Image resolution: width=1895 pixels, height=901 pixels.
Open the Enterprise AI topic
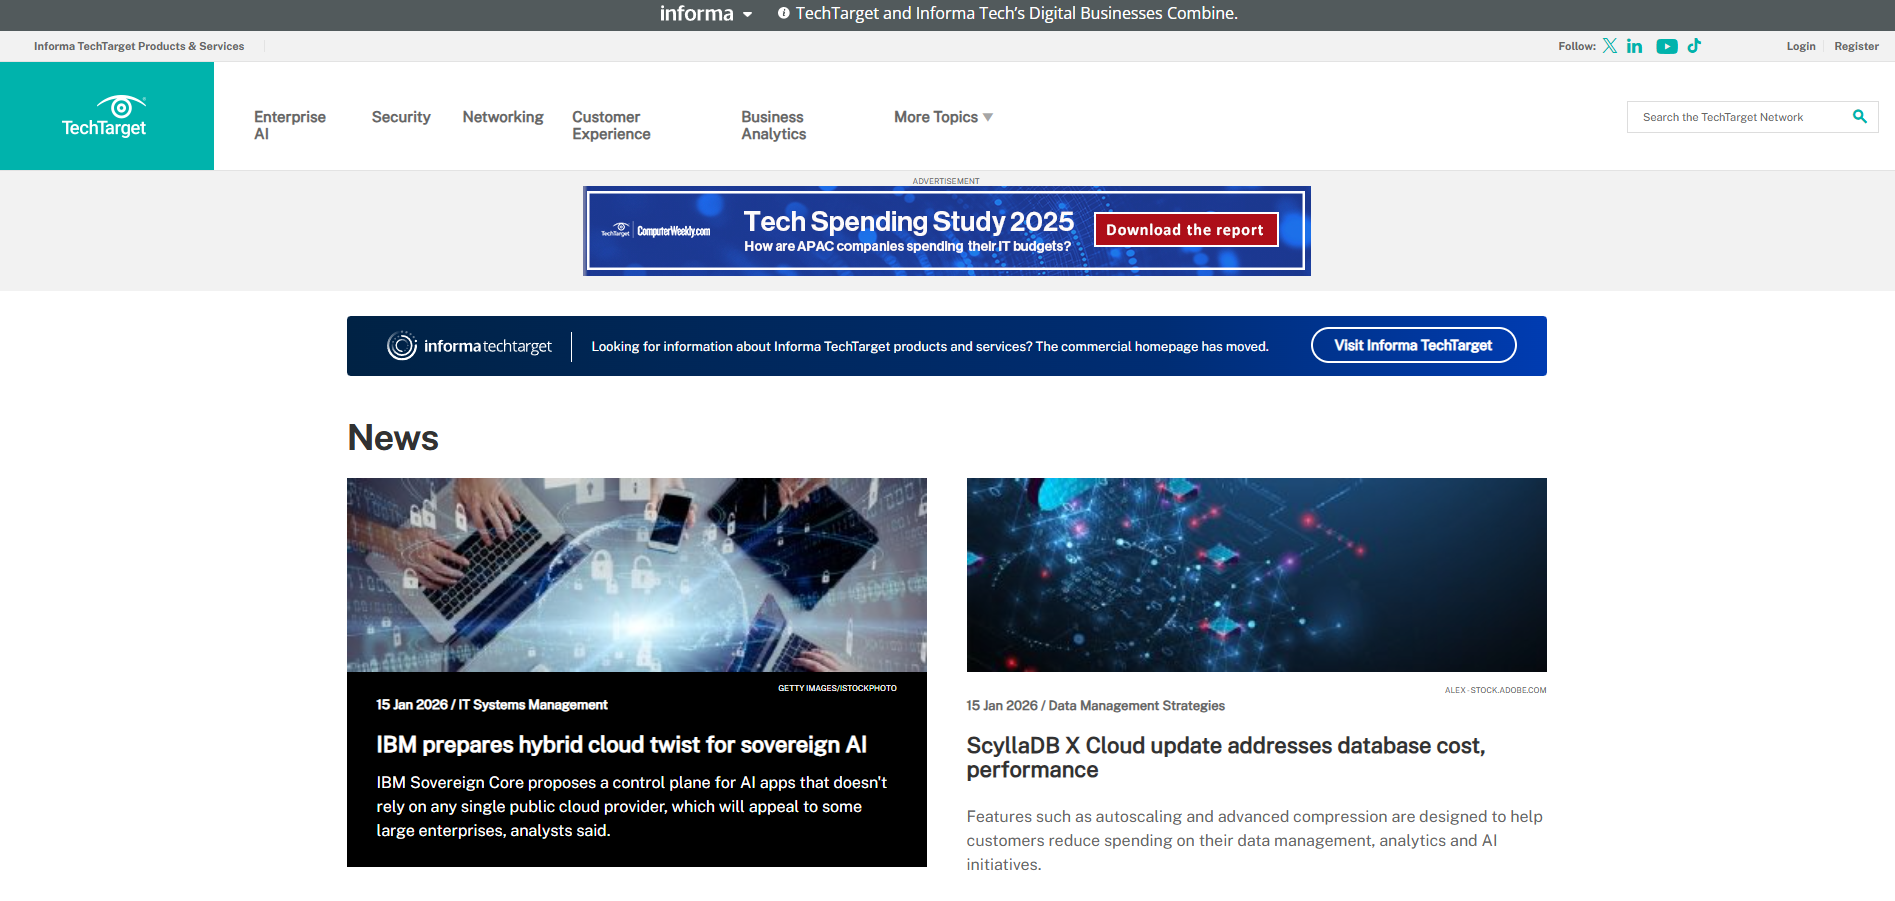point(290,125)
